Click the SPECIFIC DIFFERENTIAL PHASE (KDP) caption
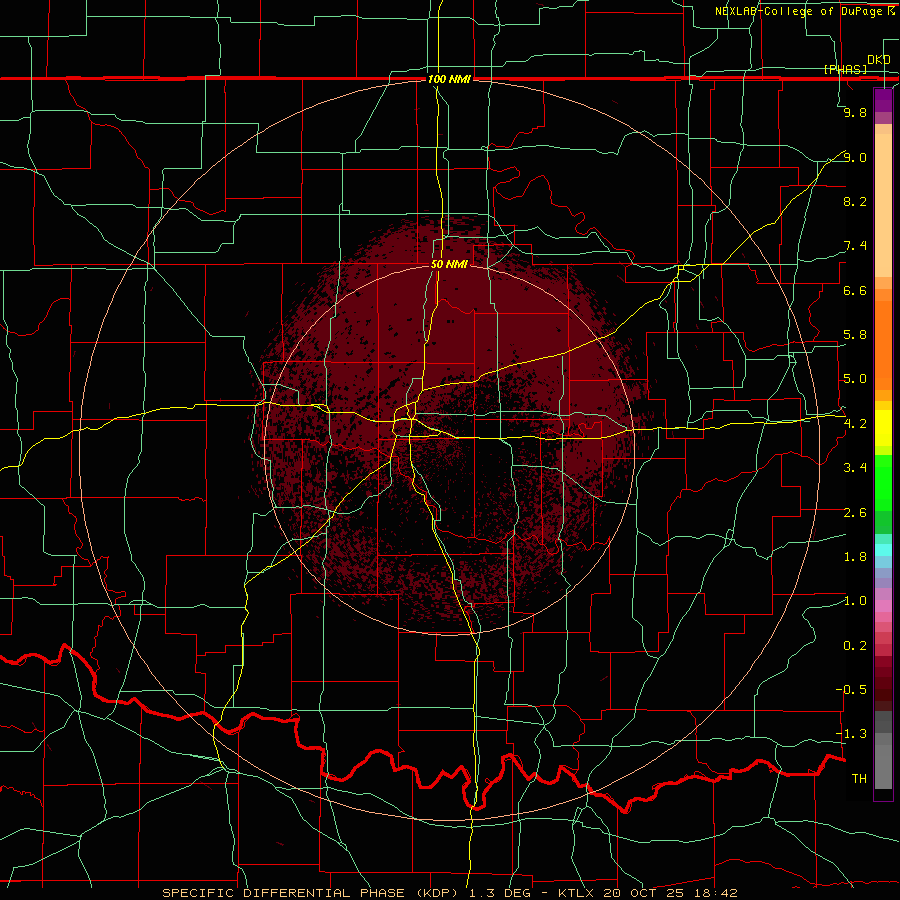This screenshot has height=900, width=900. click(312, 893)
